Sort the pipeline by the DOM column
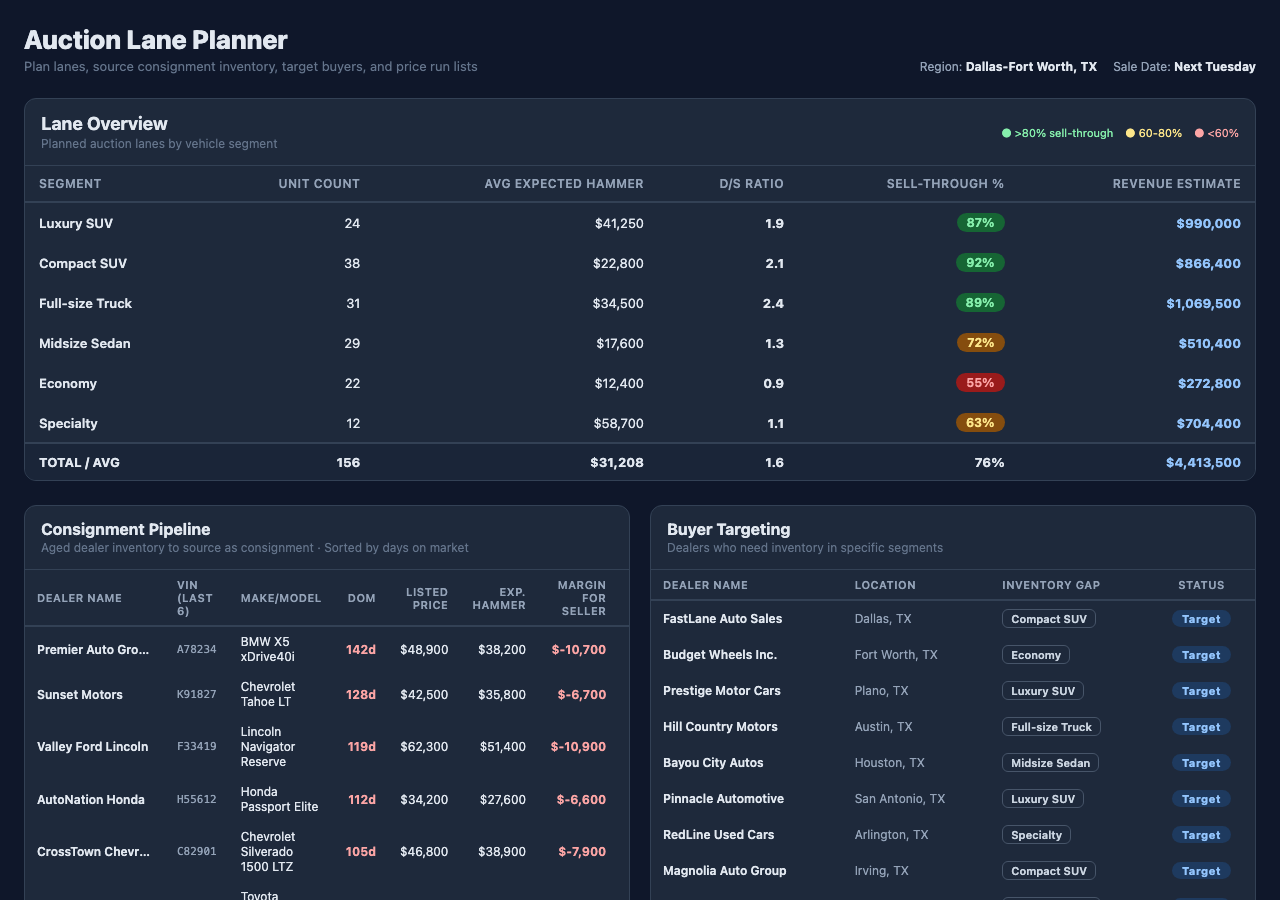 pyautogui.click(x=361, y=598)
